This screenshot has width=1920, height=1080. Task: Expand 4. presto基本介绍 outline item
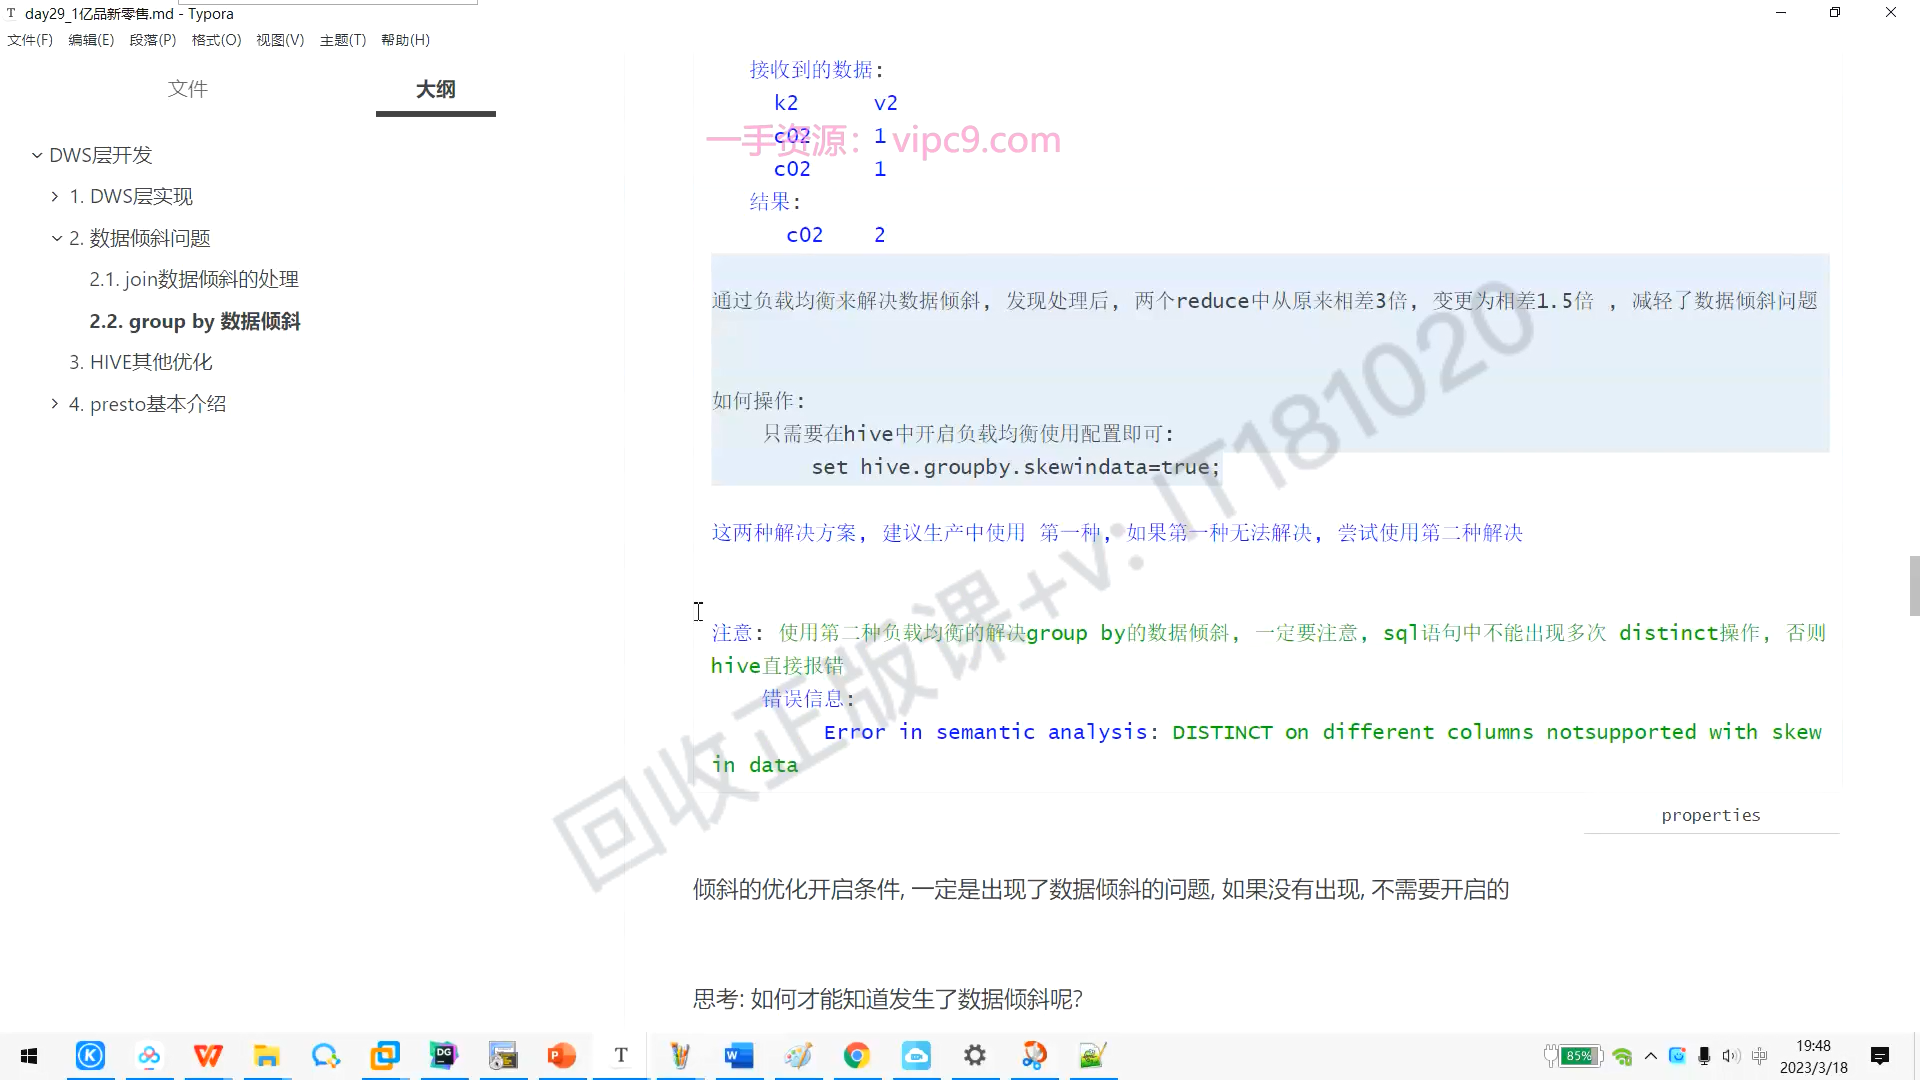(55, 404)
